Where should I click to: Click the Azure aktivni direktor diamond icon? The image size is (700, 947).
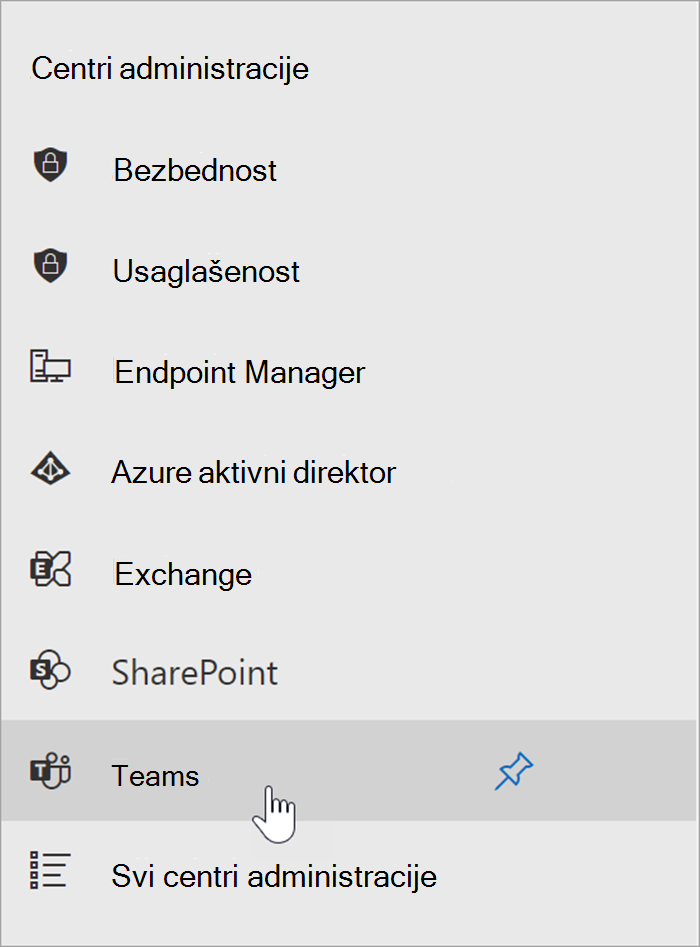point(50,468)
